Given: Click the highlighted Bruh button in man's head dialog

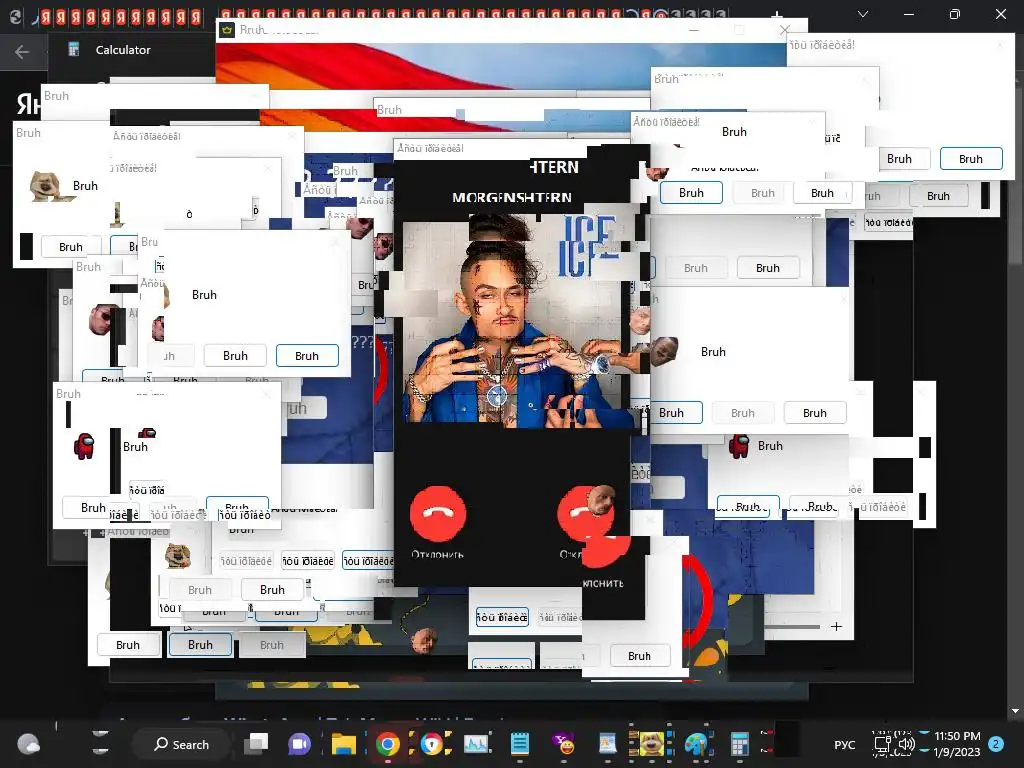Looking at the screenshot, I should coord(676,413).
